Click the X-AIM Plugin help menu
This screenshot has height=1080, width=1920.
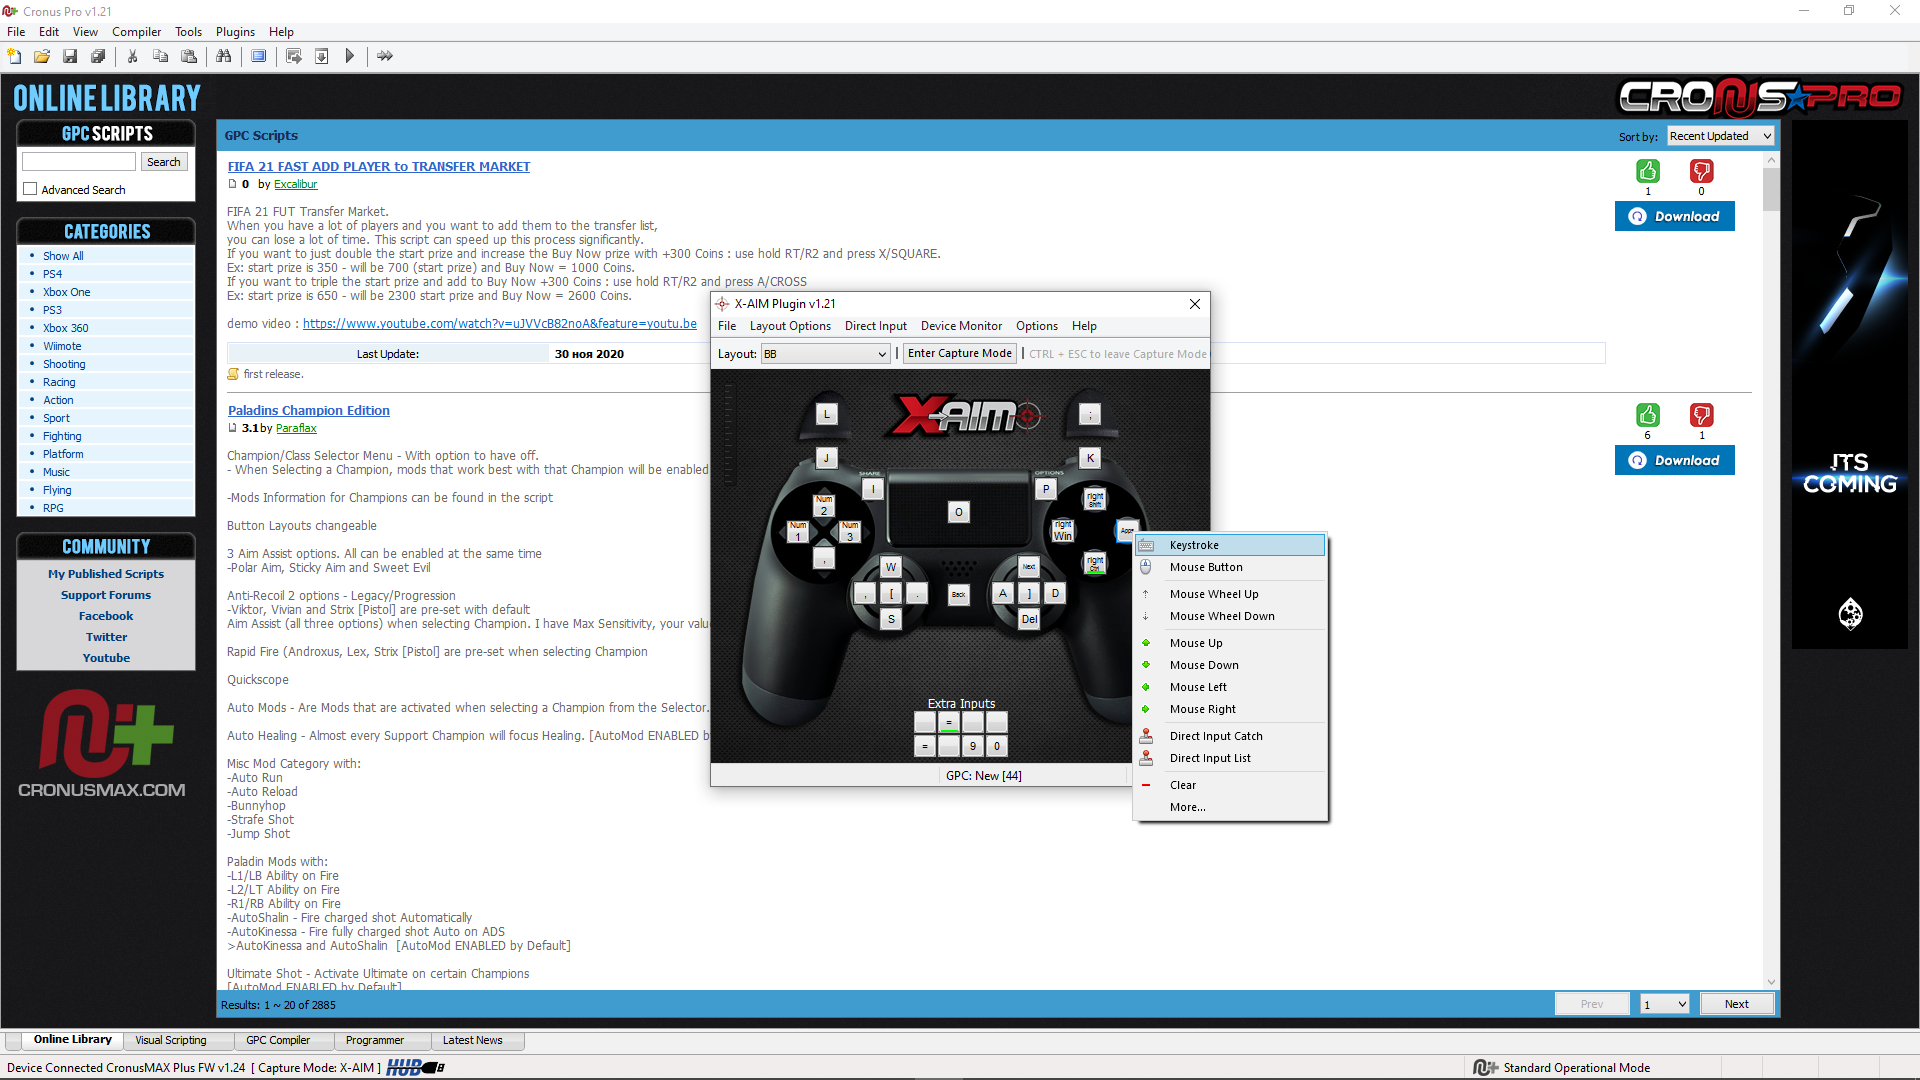point(1083,326)
